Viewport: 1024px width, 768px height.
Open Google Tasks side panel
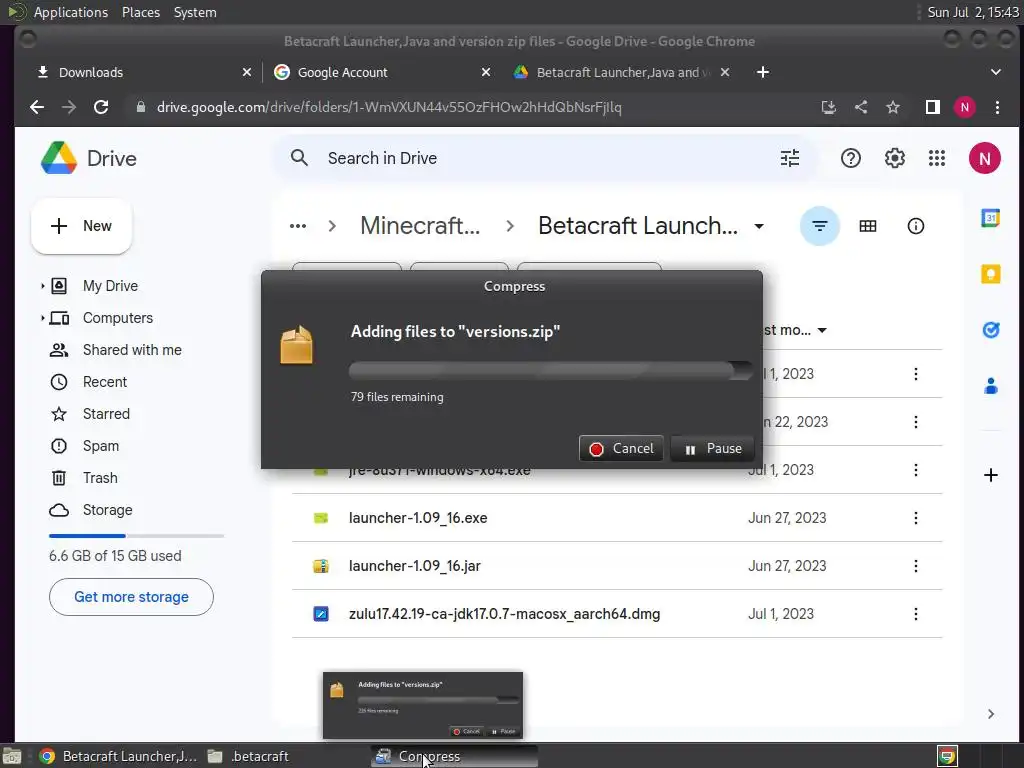990,330
